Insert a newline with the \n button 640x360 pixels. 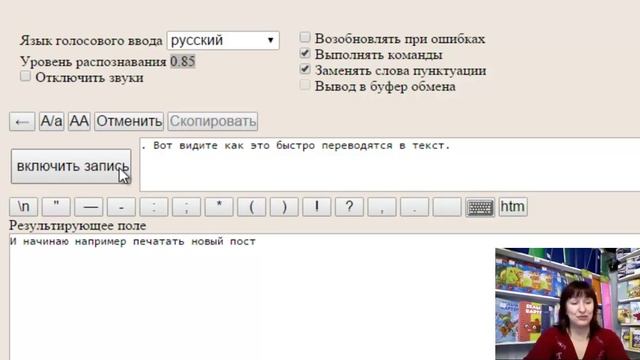tap(24, 207)
